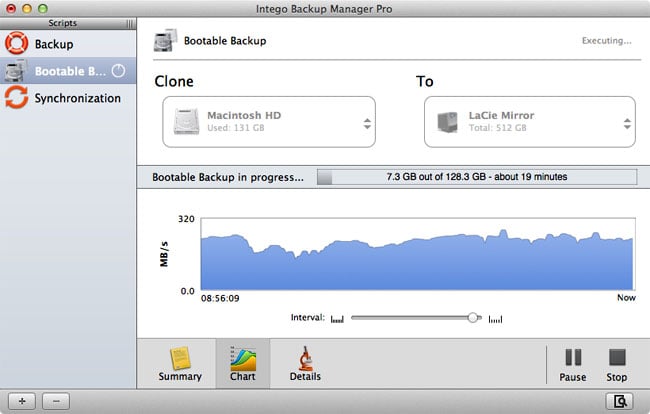Click the backup progress bar
This screenshot has height=414, width=650.
point(477,177)
